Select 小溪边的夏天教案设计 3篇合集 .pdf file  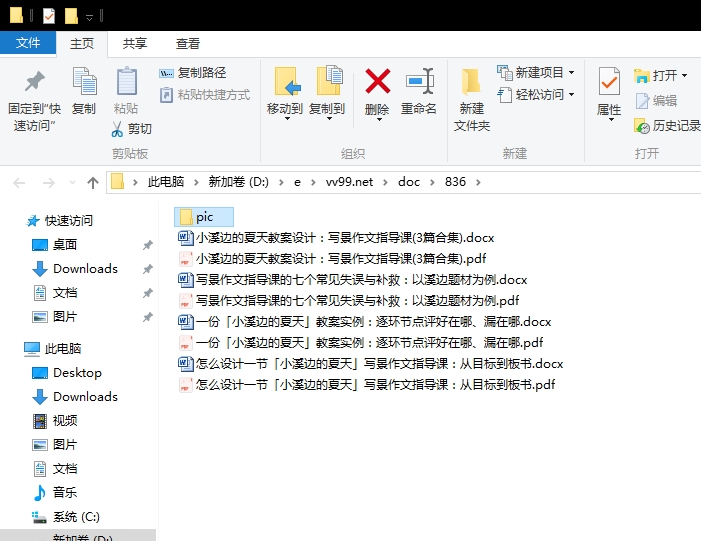point(332,258)
